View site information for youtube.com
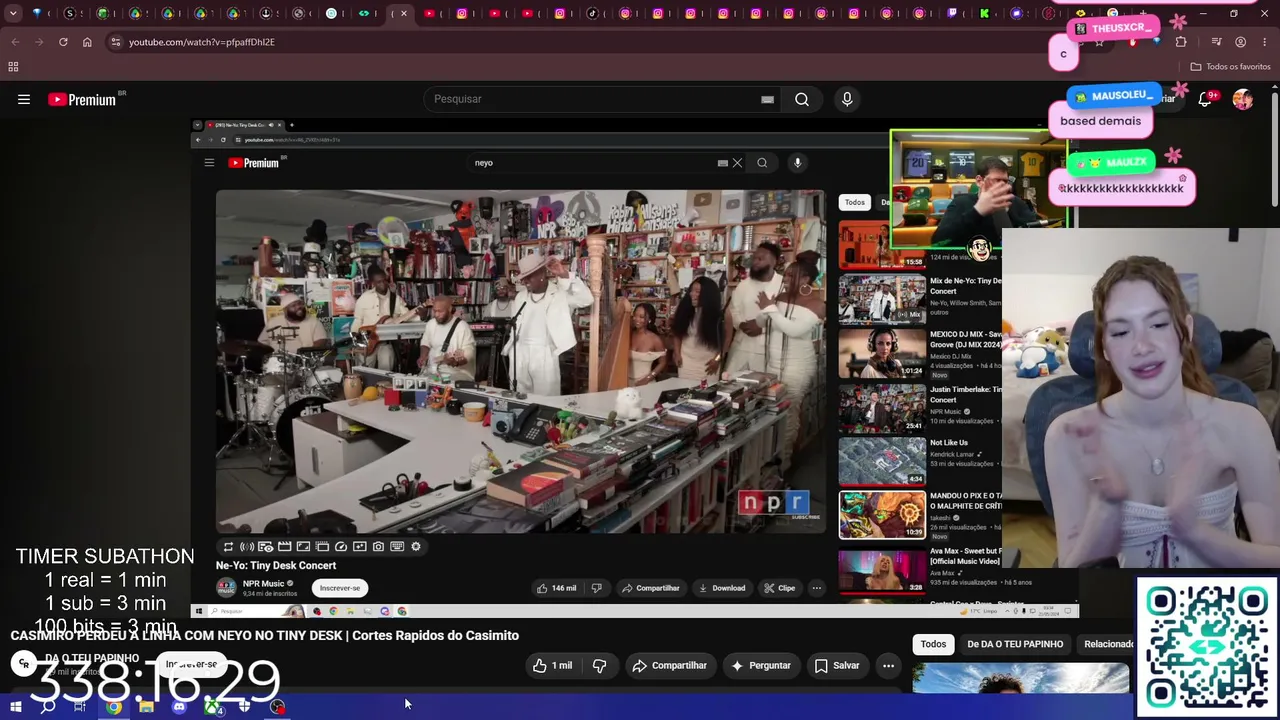The height and width of the screenshot is (720, 1280). tap(116, 42)
